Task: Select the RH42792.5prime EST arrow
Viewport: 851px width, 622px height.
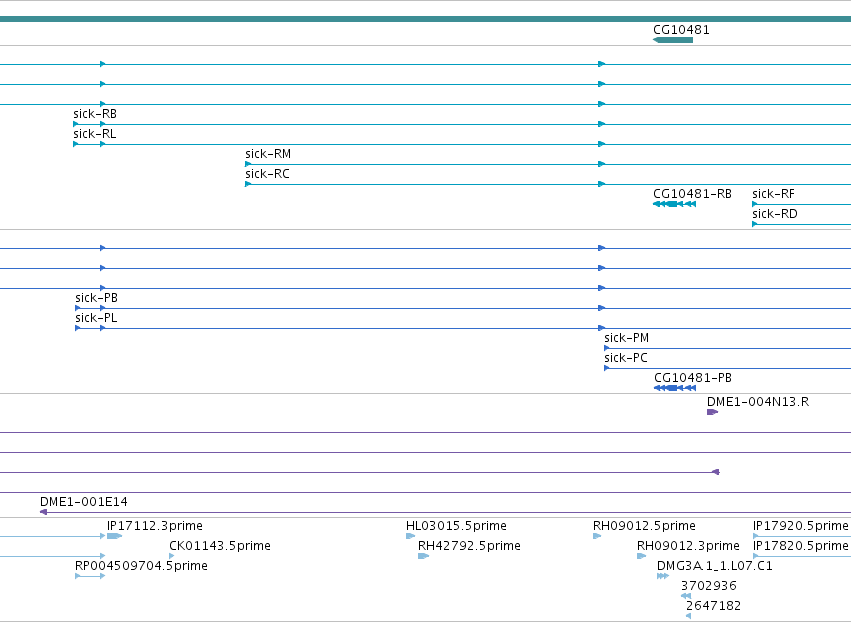Action: coord(423,556)
